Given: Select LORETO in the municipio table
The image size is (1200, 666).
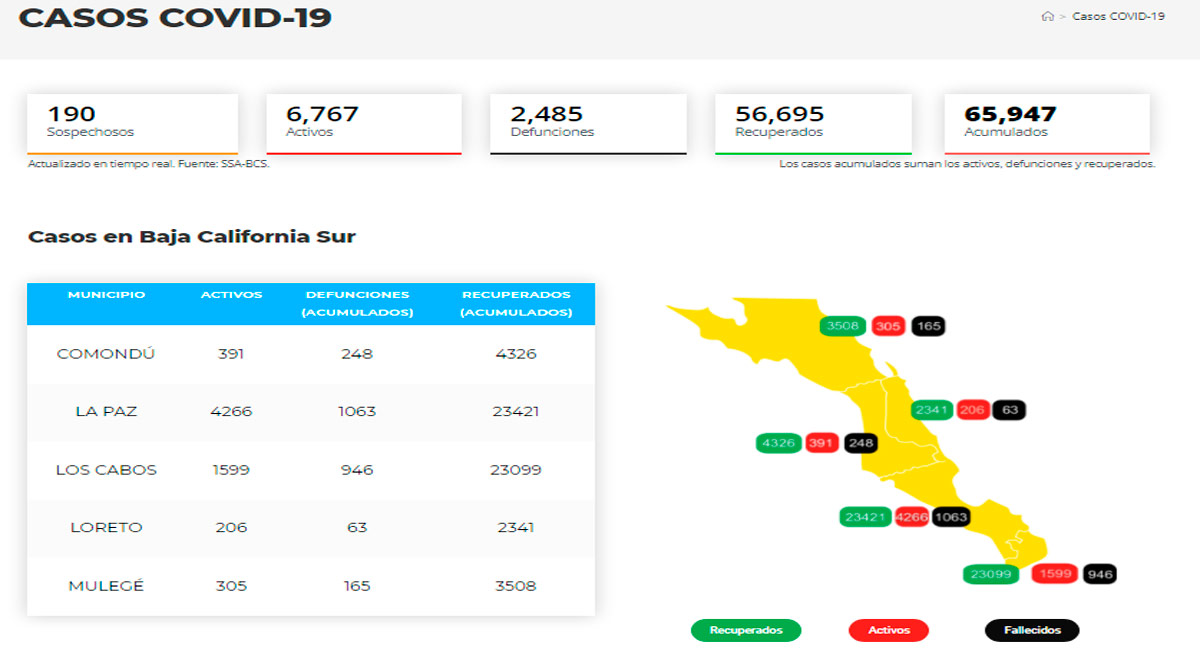Looking at the screenshot, I should tap(106, 527).
